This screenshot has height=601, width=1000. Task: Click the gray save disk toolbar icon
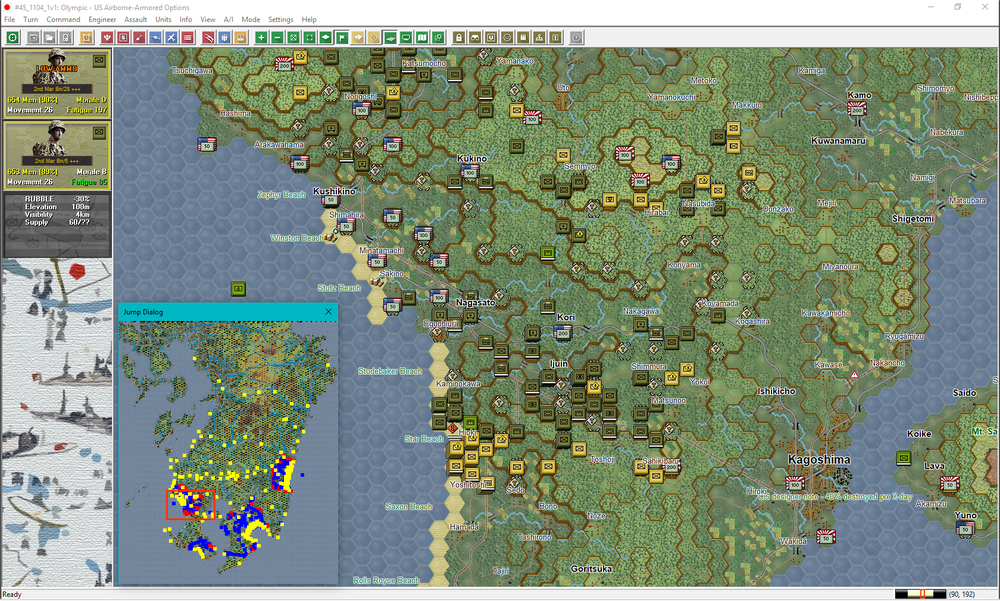(65, 38)
